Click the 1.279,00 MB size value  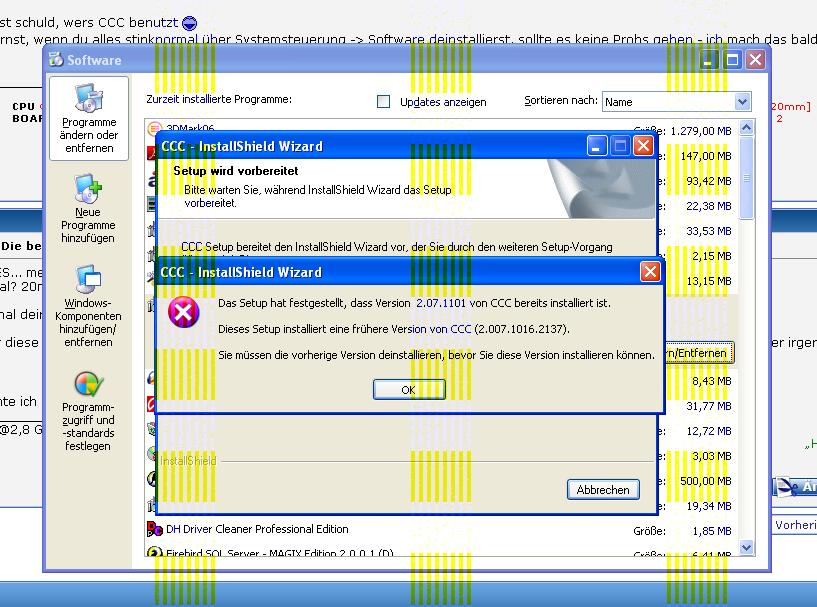701,131
